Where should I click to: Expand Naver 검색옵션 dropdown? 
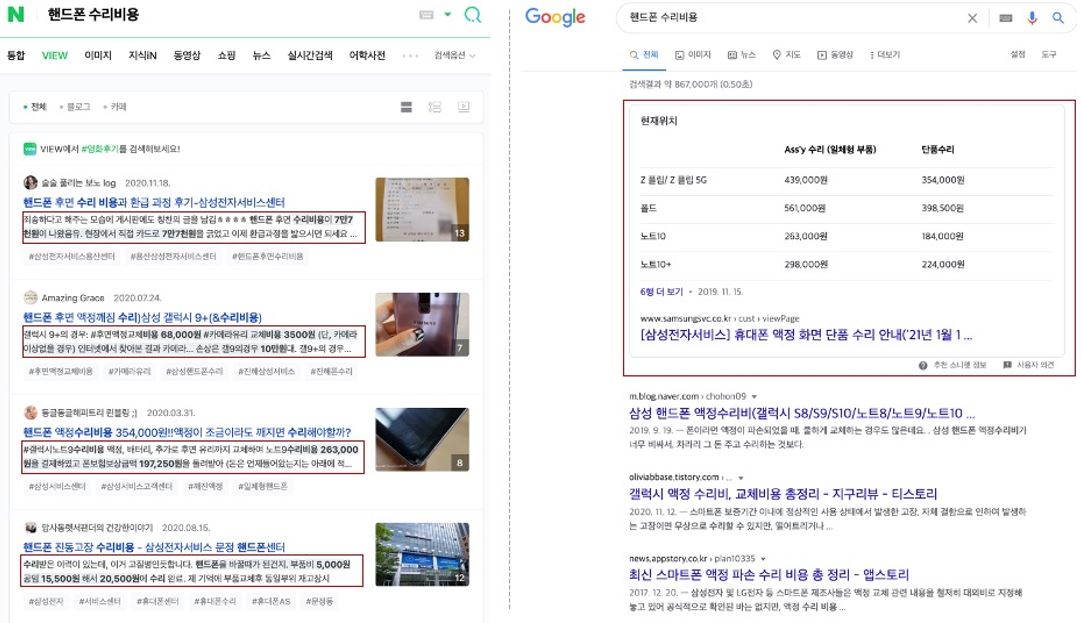[454, 55]
